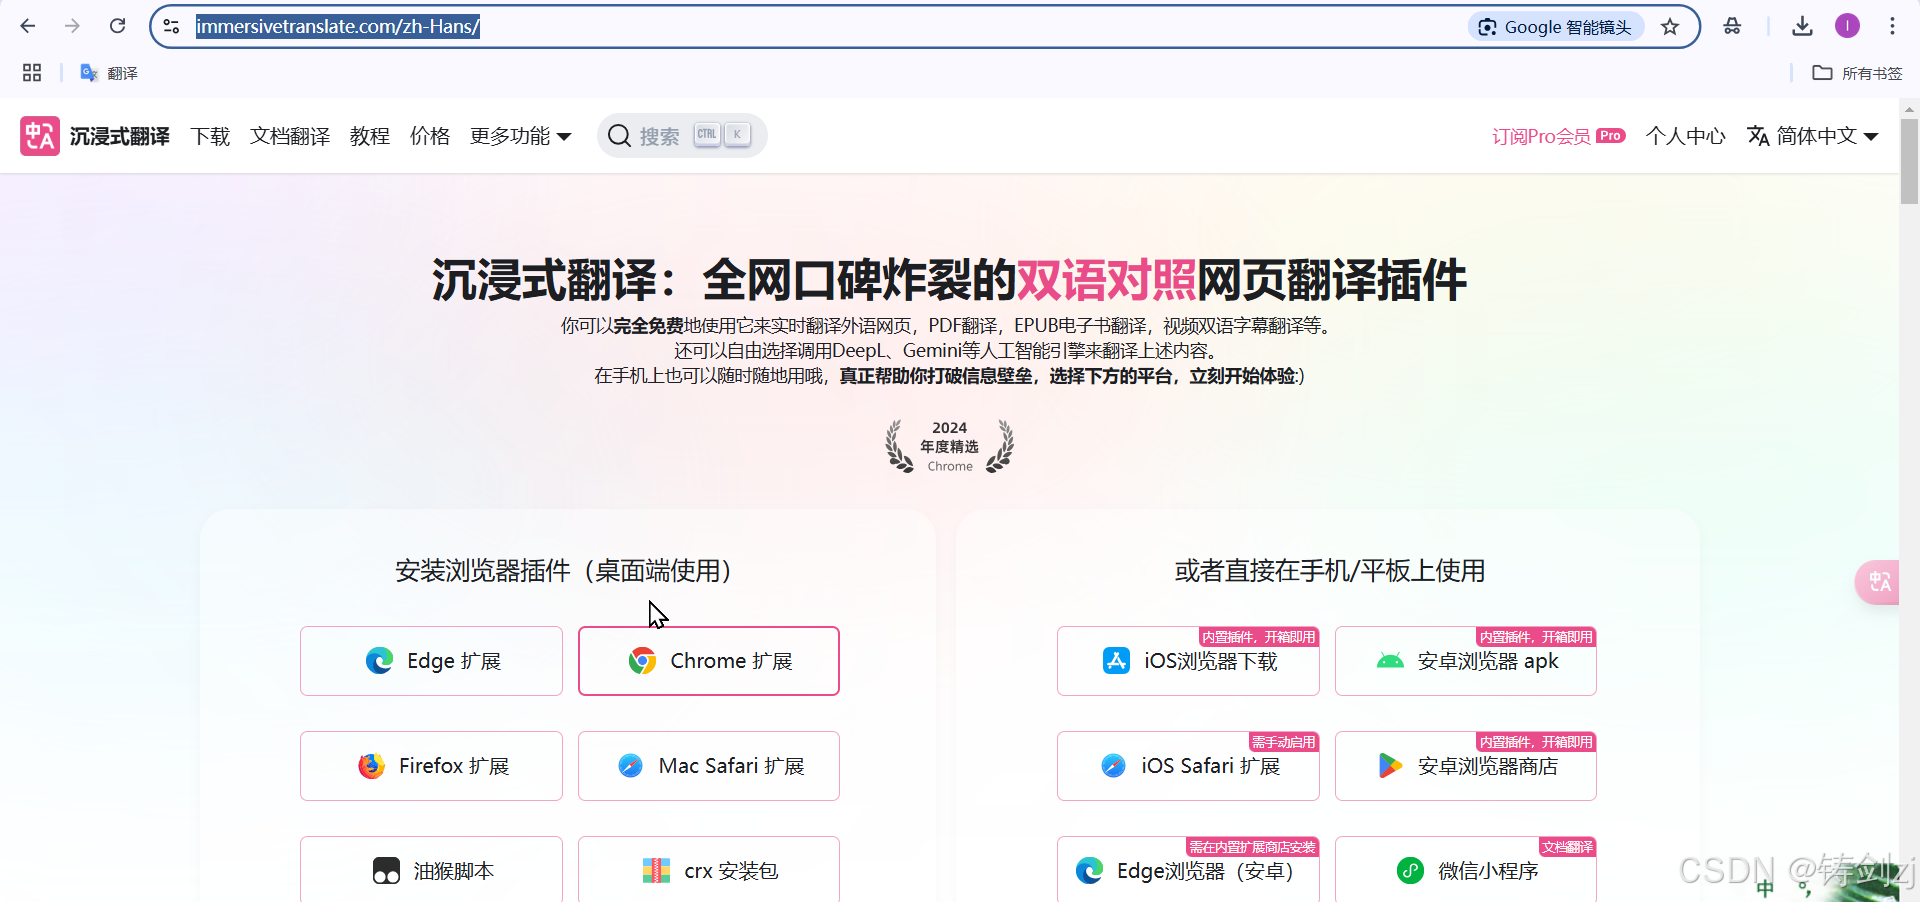Image resolution: width=1920 pixels, height=902 pixels.
Task: Open the purple profile avatar
Action: point(1847,26)
